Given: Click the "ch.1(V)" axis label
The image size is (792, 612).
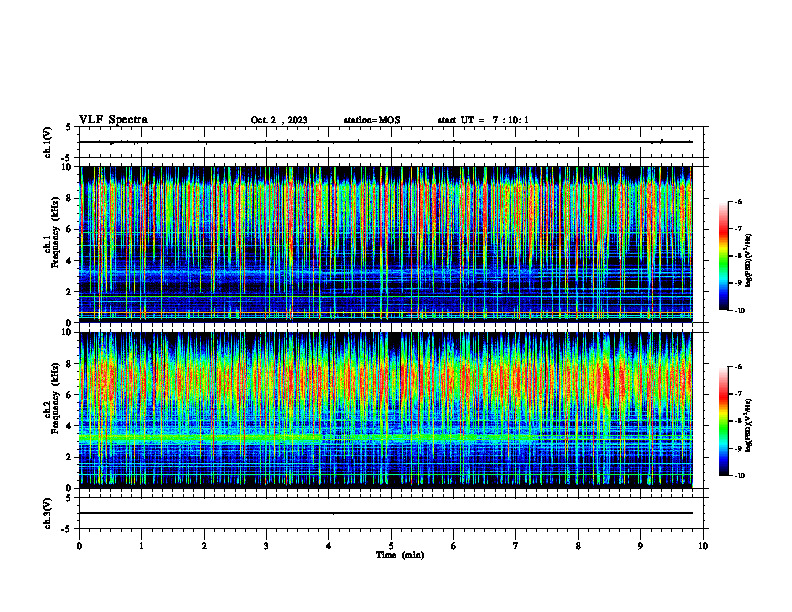Looking at the screenshot, I should [48, 142].
